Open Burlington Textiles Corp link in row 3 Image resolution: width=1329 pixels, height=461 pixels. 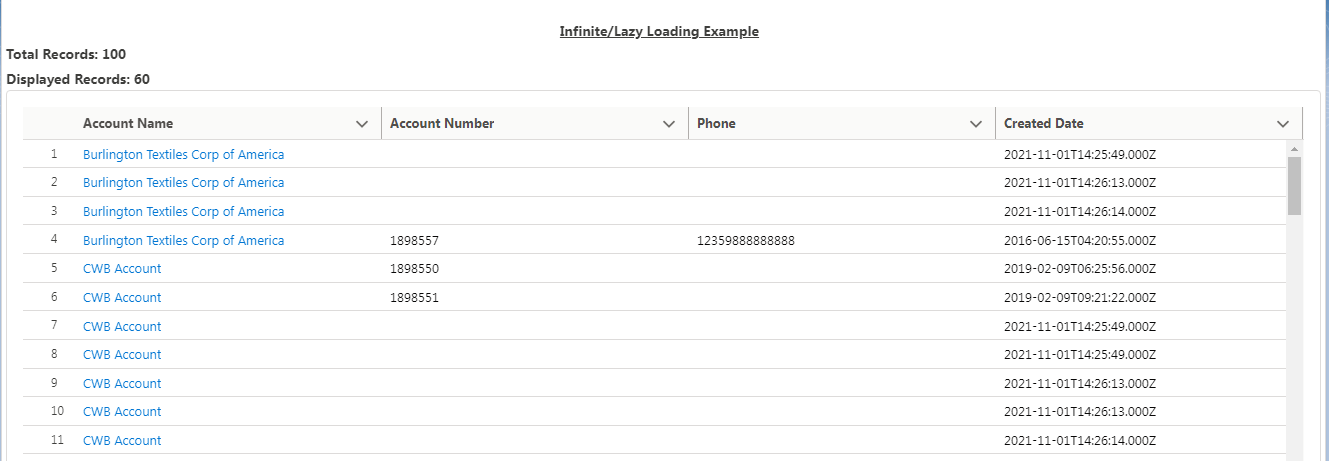(x=183, y=212)
